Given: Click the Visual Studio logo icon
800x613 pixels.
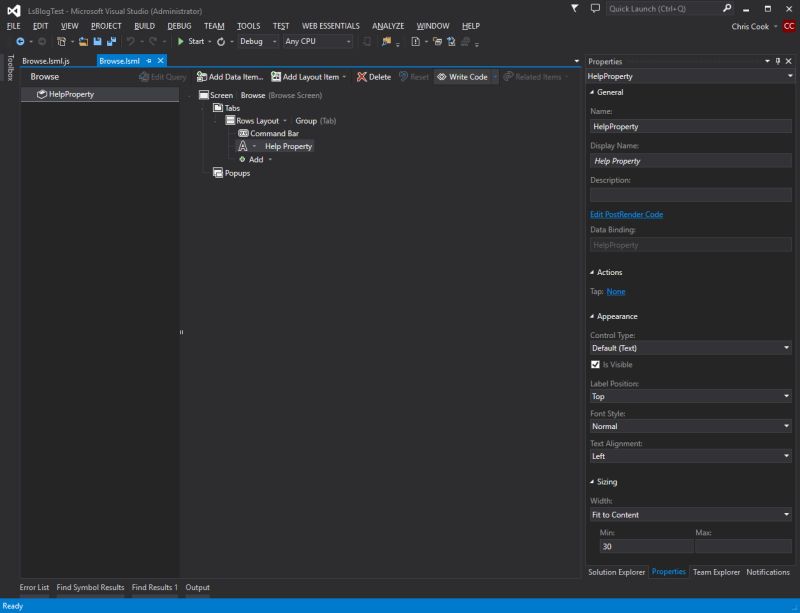Looking at the screenshot, I should pyautogui.click(x=14, y=10).
